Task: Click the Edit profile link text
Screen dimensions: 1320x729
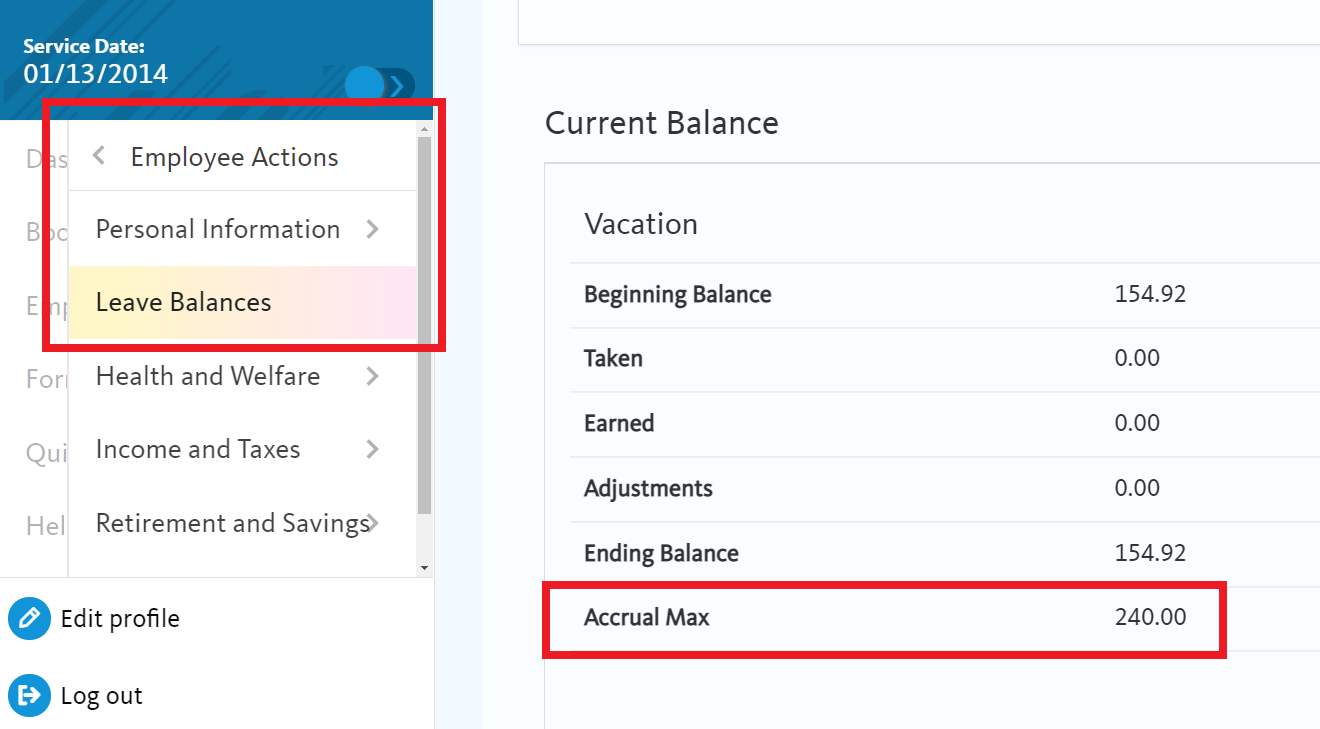Action: 120,618
